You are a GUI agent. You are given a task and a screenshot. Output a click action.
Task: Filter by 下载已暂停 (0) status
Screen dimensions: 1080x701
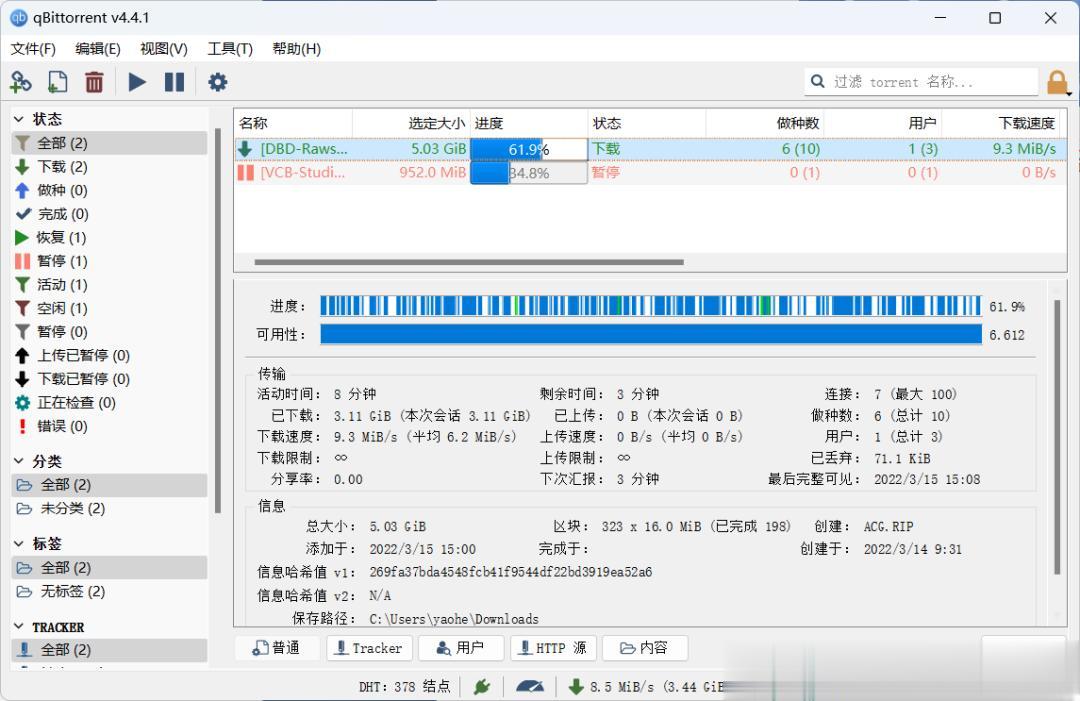click(x=110, y=379)
